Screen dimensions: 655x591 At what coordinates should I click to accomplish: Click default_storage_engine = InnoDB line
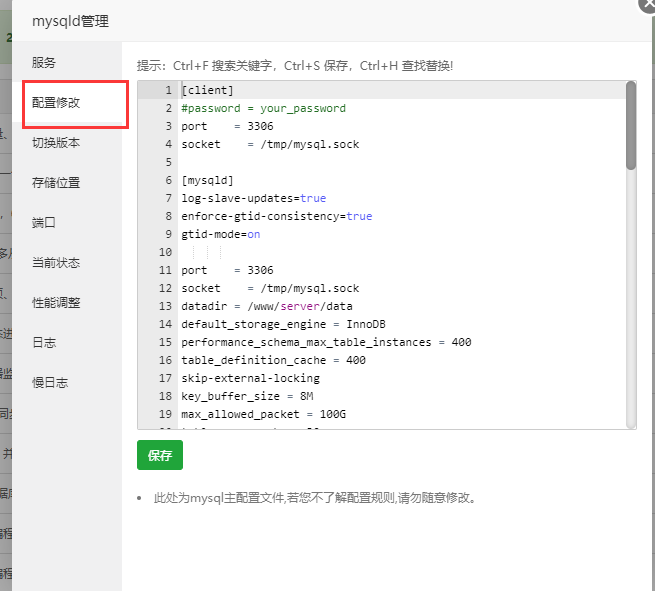(283, 324)
